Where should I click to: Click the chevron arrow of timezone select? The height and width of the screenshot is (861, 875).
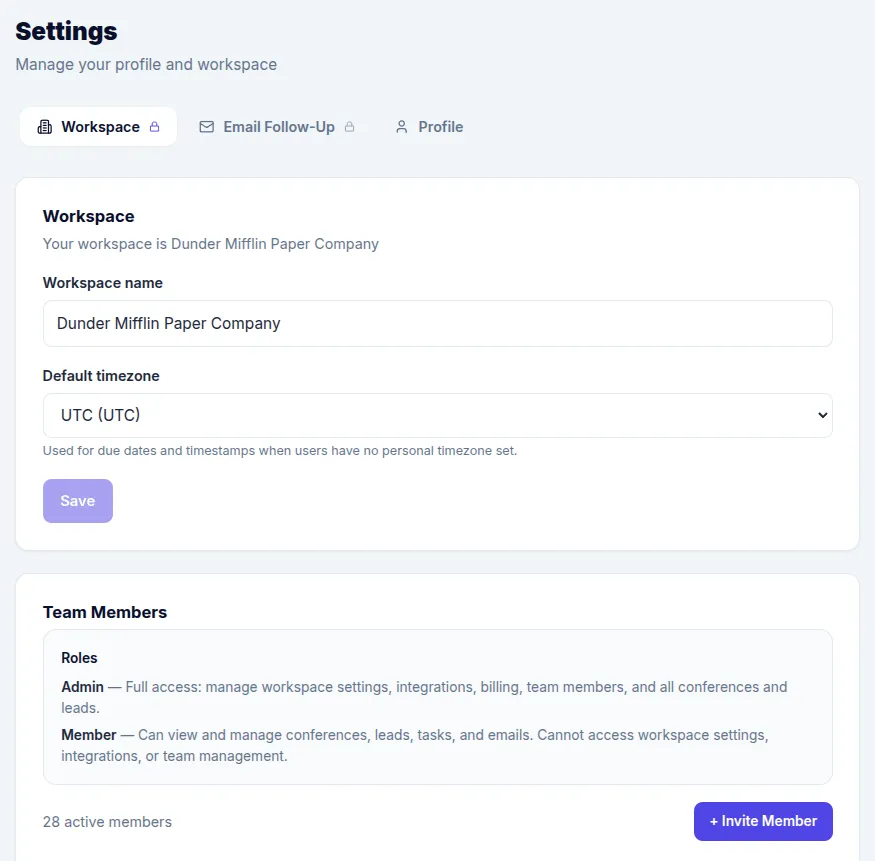point(822,415)
